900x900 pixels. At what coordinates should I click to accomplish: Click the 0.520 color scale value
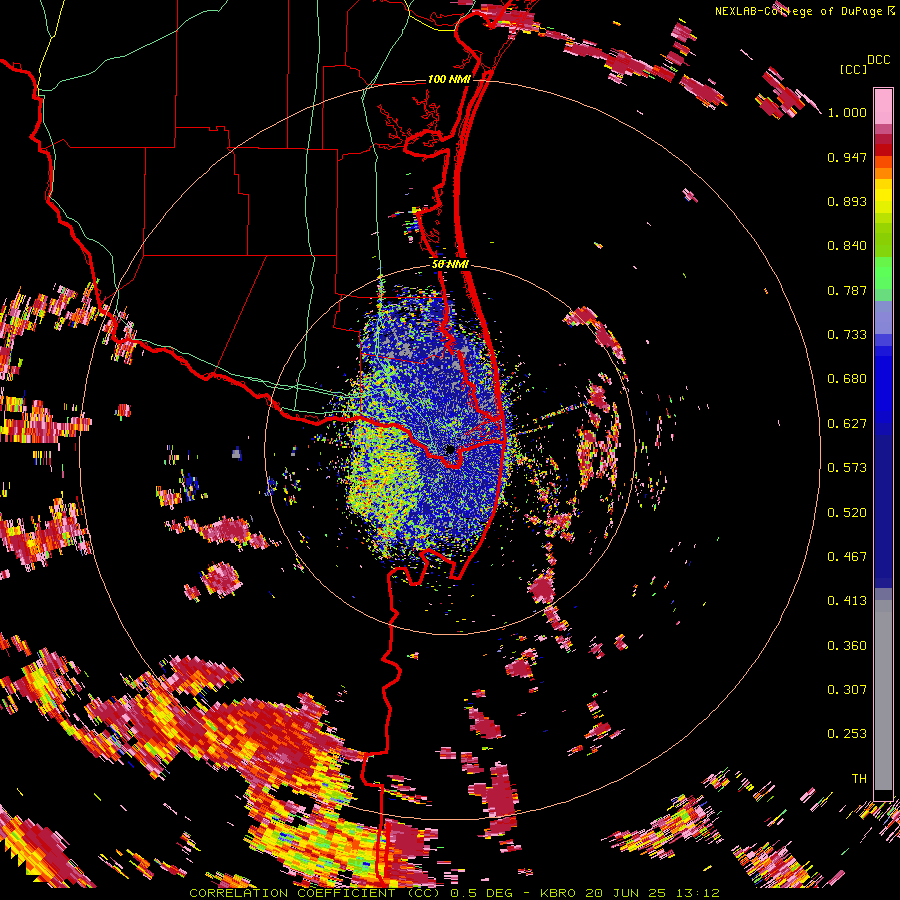[x=847, y=513]
